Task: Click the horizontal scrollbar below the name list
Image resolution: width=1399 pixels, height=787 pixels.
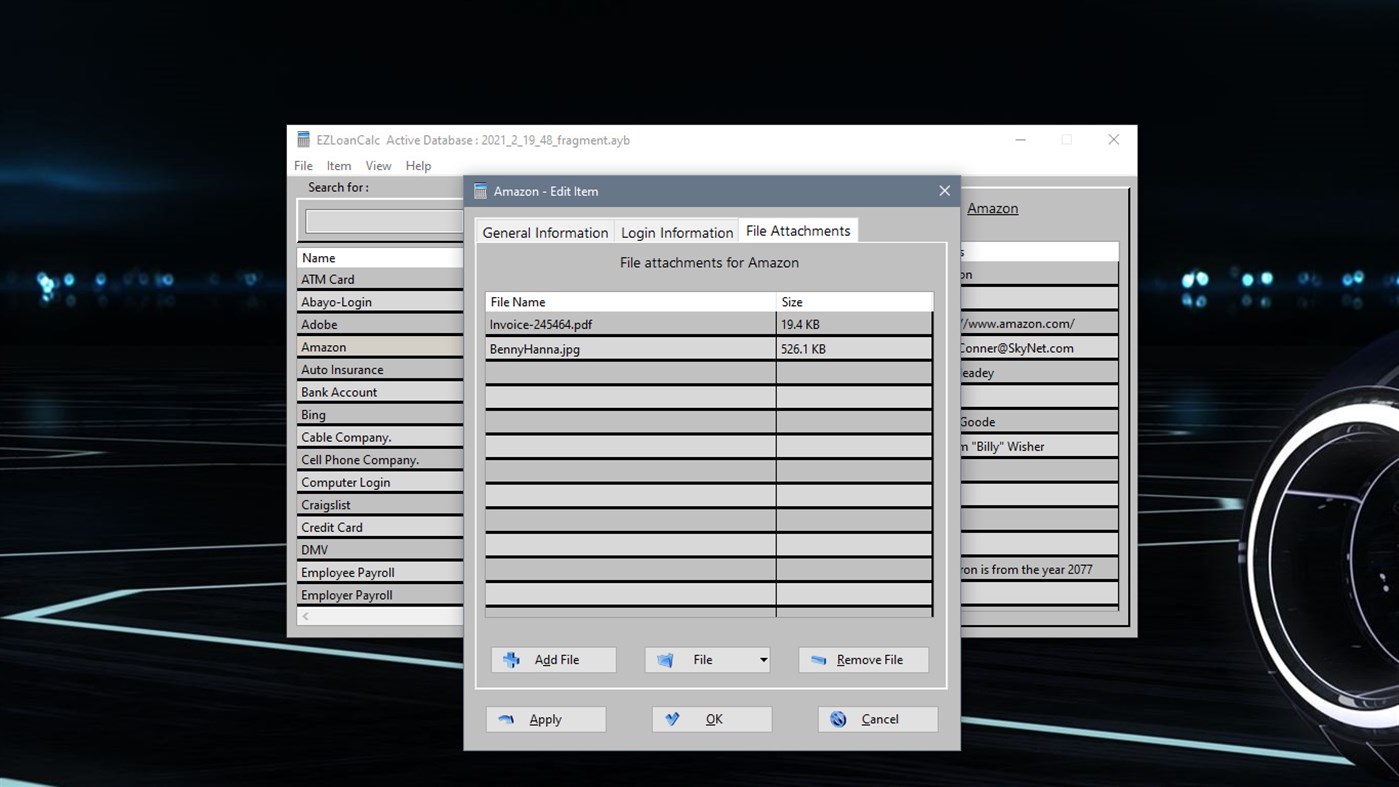Action: point(380,616)
